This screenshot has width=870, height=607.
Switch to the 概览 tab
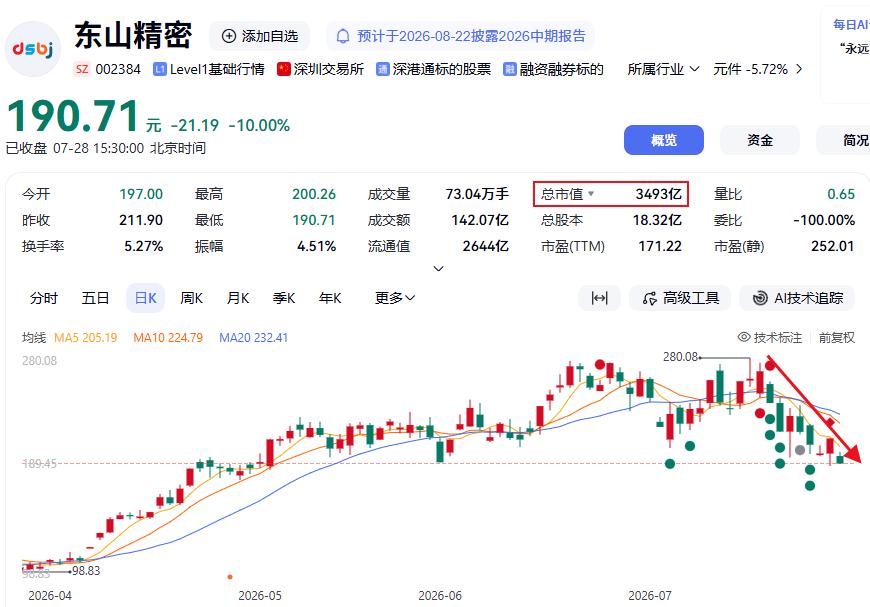point(664,140)
